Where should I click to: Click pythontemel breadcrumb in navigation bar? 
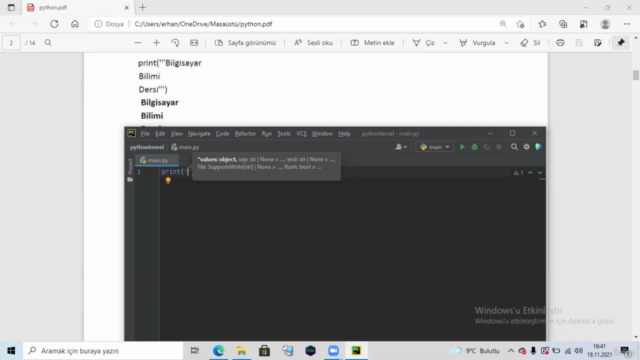(x=147, y=147)
